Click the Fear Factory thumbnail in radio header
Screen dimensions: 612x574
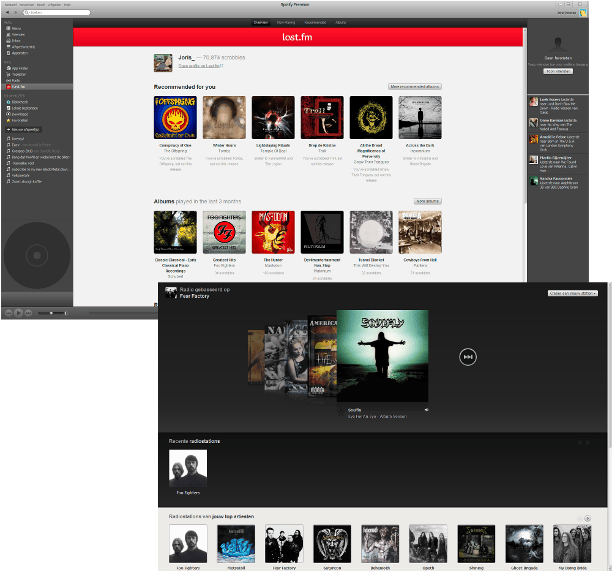coord(171,293)
